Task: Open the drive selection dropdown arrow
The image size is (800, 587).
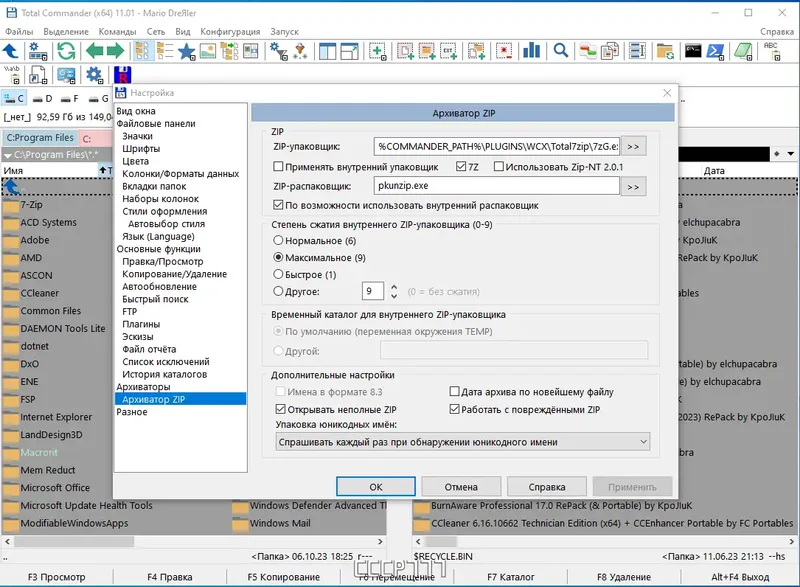Action: 790,153
